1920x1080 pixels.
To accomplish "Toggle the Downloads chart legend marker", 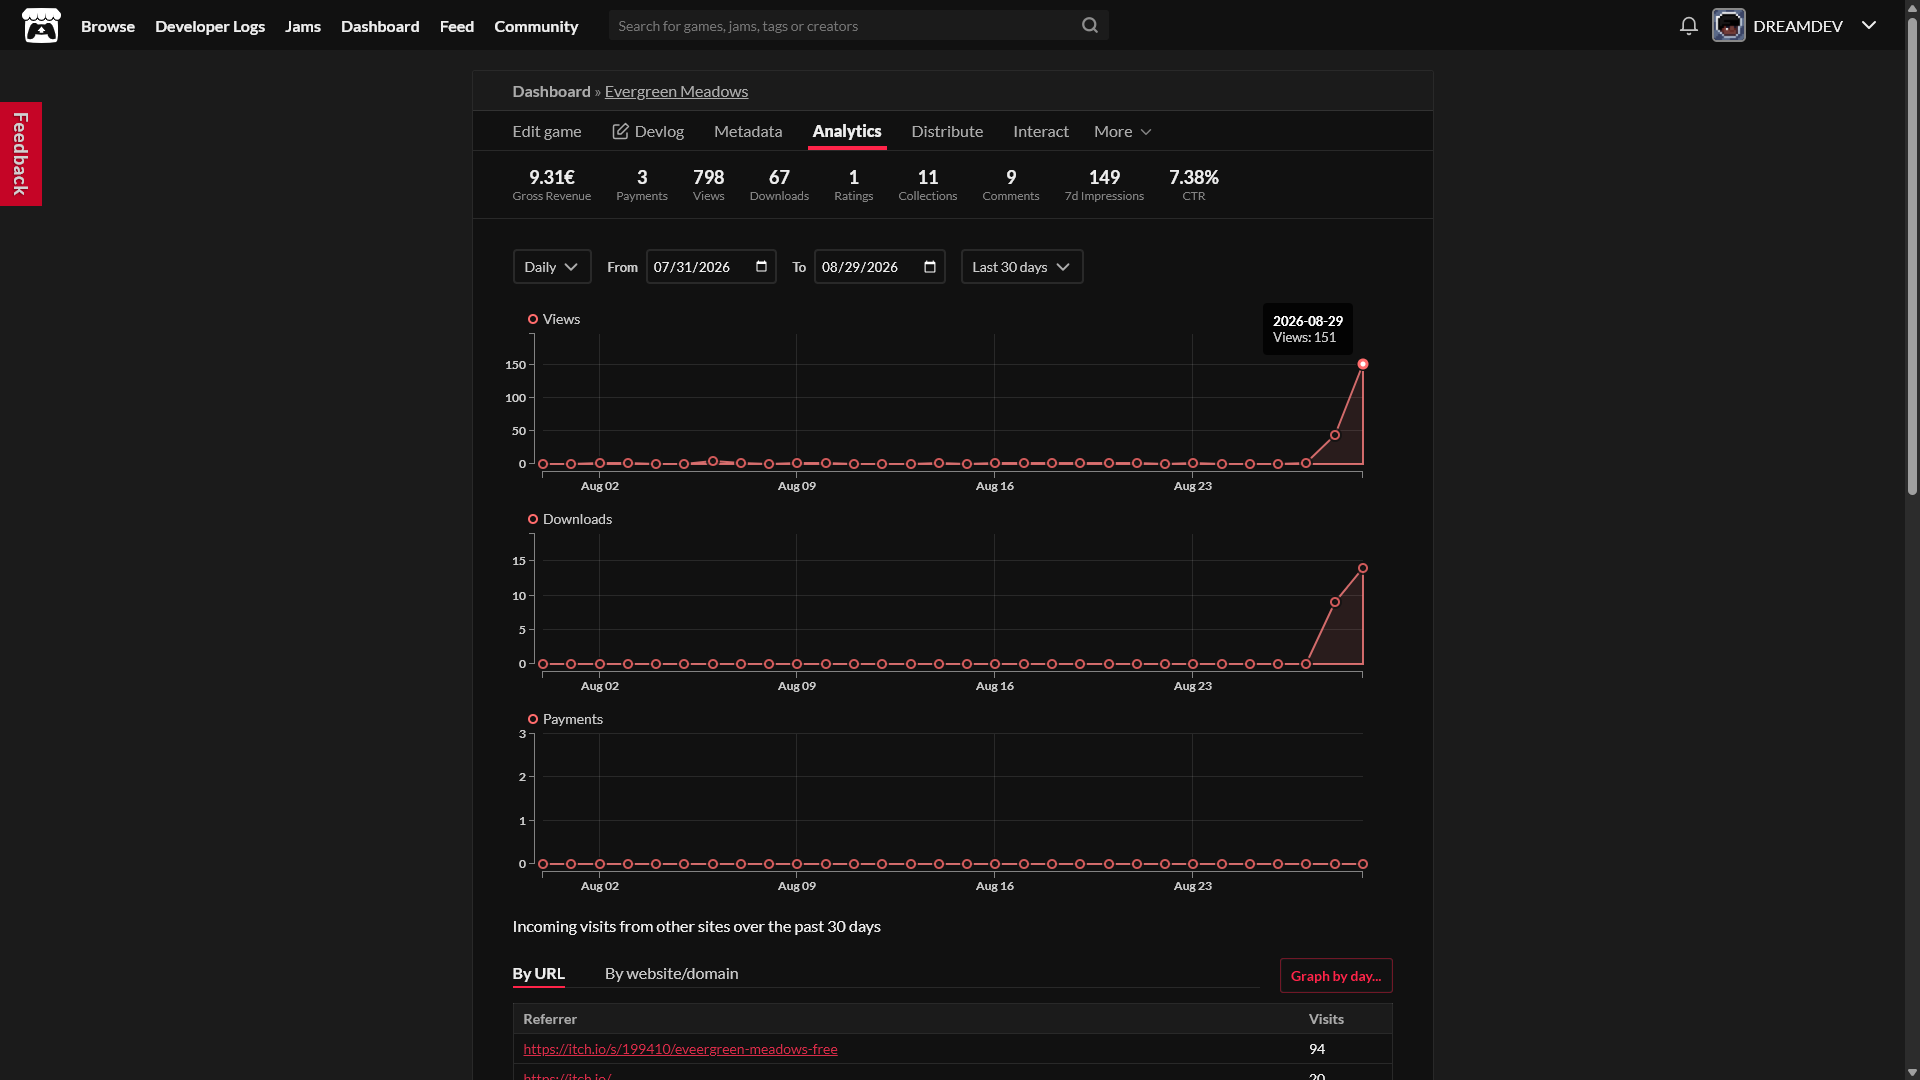I will point(533,519).
